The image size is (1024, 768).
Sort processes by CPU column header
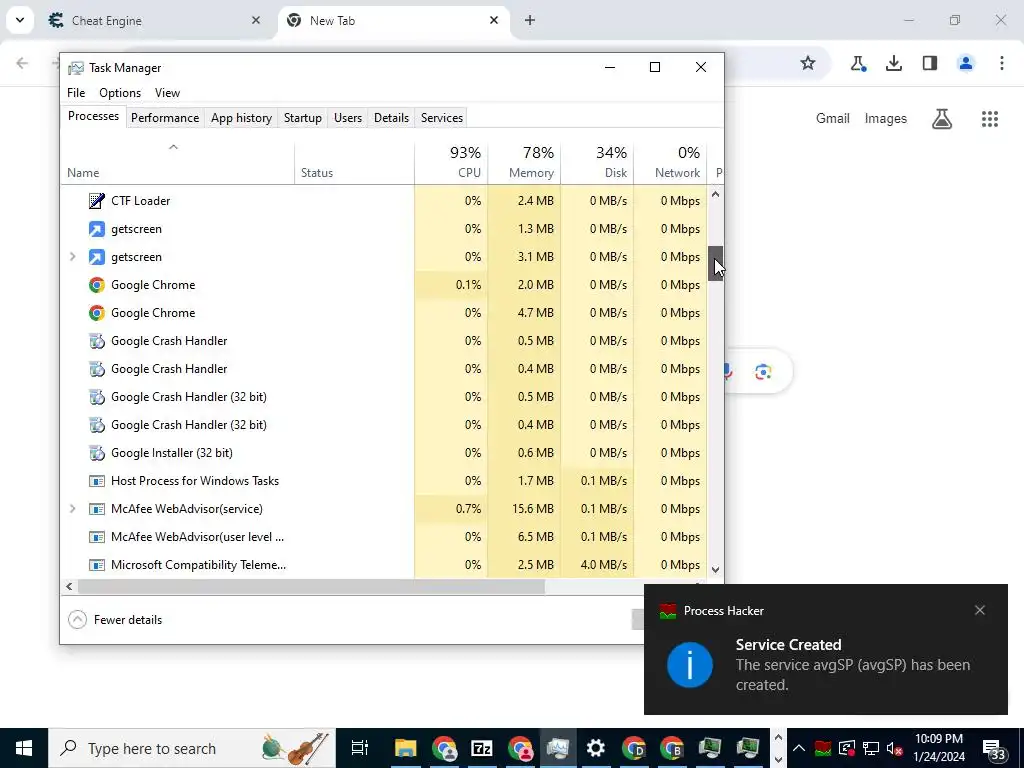pyautogui.click(x=451, y=162)
